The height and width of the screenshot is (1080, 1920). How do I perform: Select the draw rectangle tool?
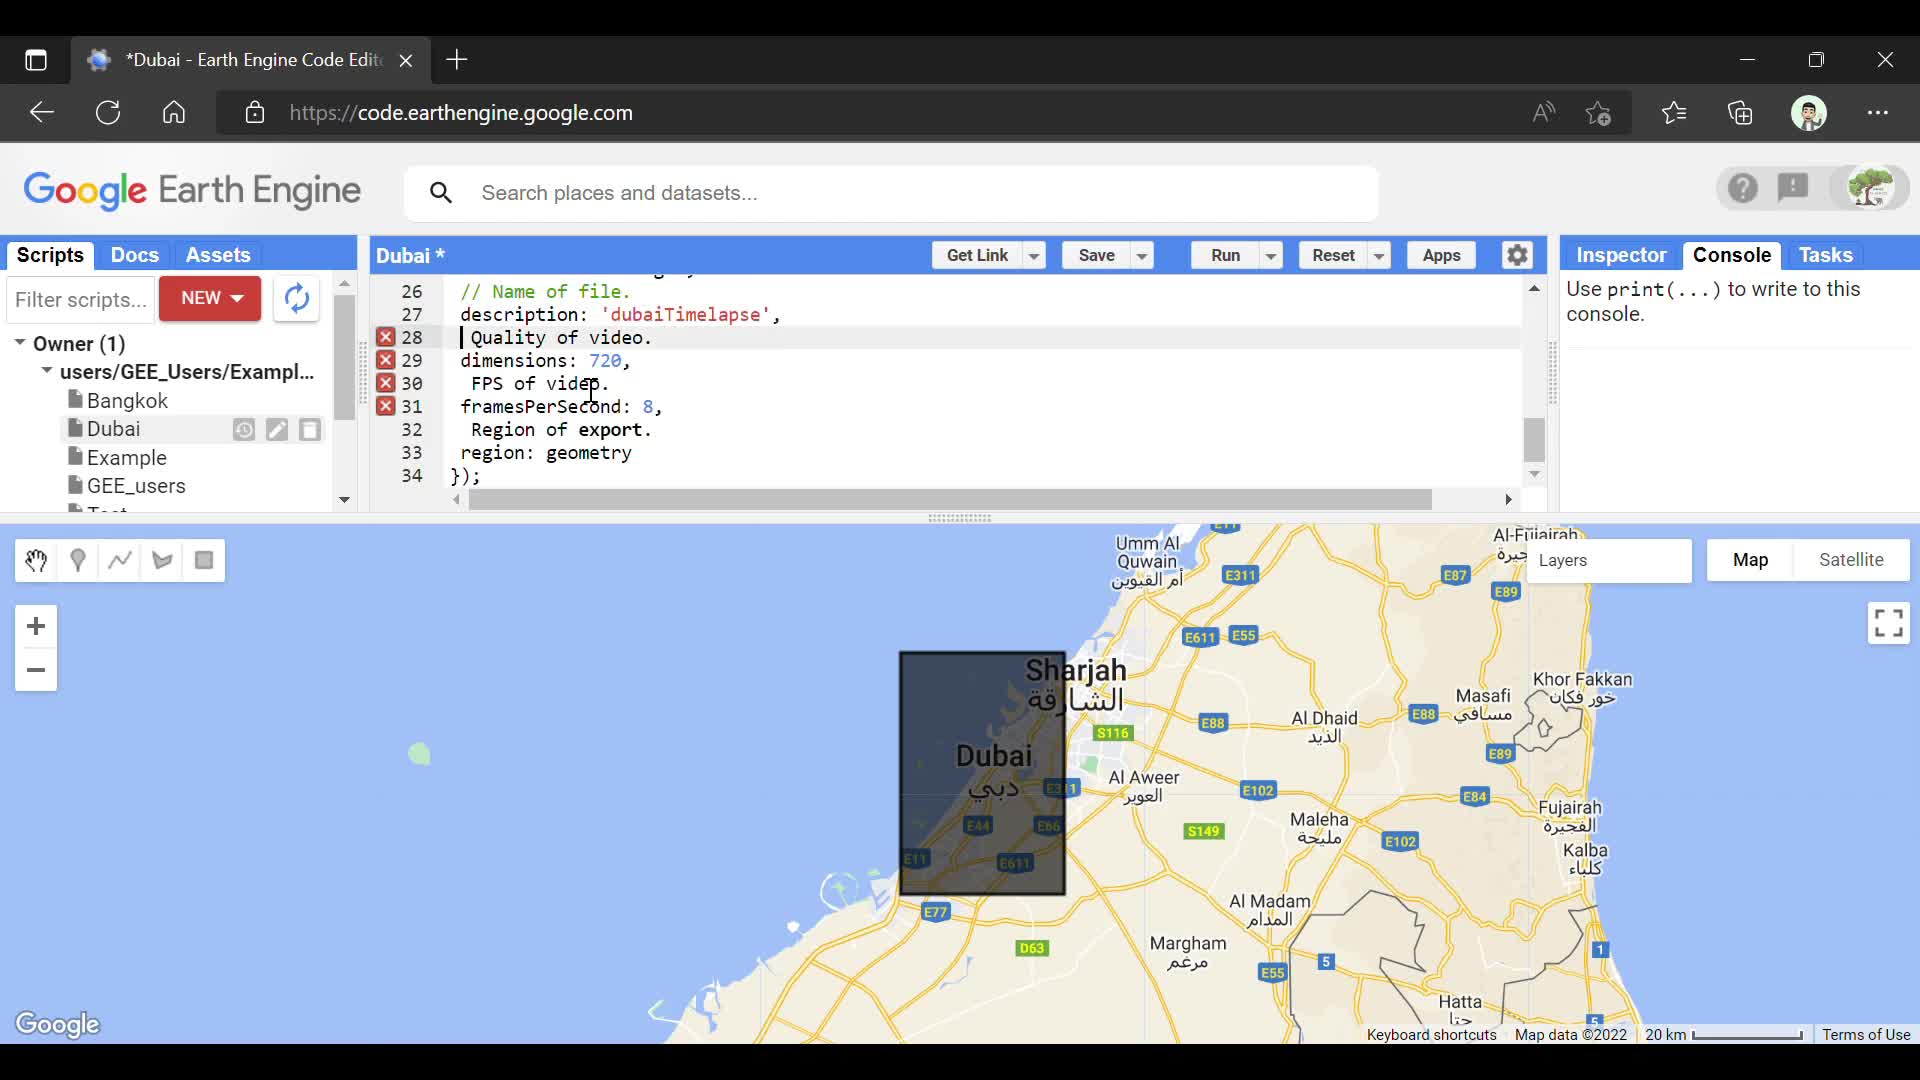(204, 561)
